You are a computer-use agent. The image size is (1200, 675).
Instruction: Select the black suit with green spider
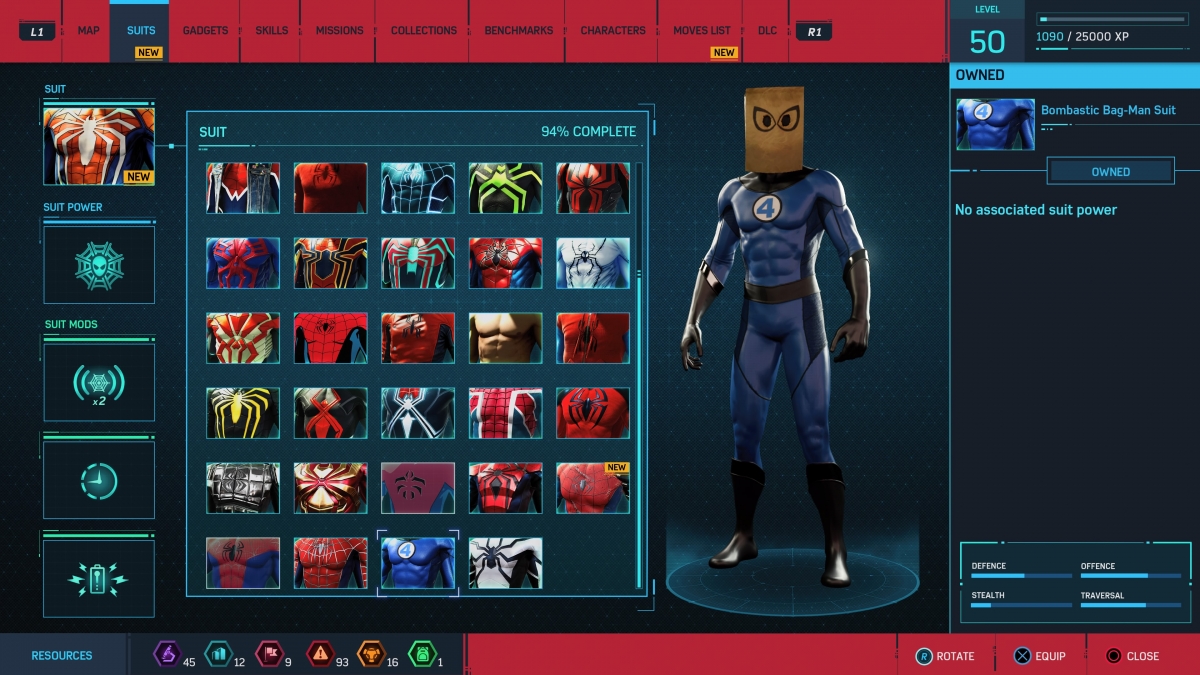coord(505,188)
